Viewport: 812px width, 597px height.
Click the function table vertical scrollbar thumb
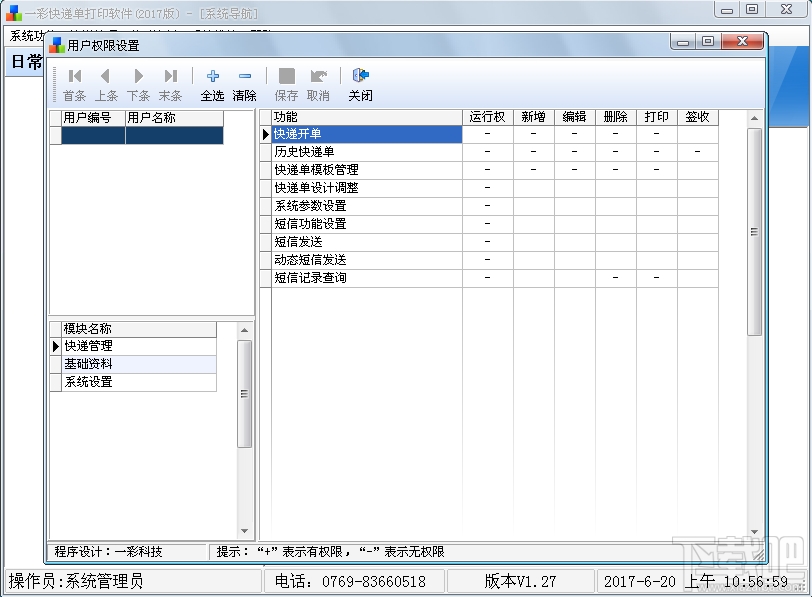pyautogui.click(x=755, y=232)
